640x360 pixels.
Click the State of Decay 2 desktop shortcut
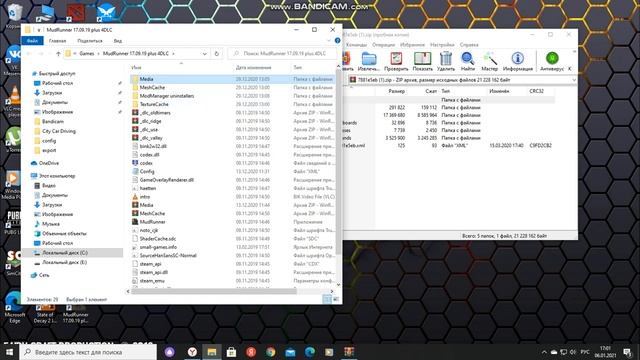(45, 313)
